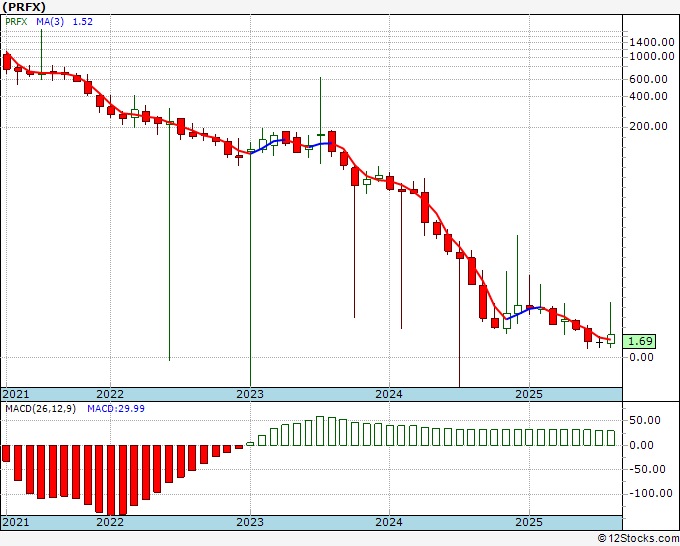Click the first red candlestick of 2021

(7, 62)
